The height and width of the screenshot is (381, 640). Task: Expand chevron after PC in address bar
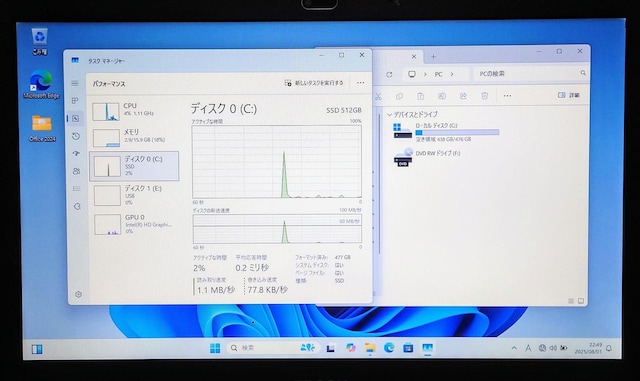pyautogui.click(x=452, y=74)
